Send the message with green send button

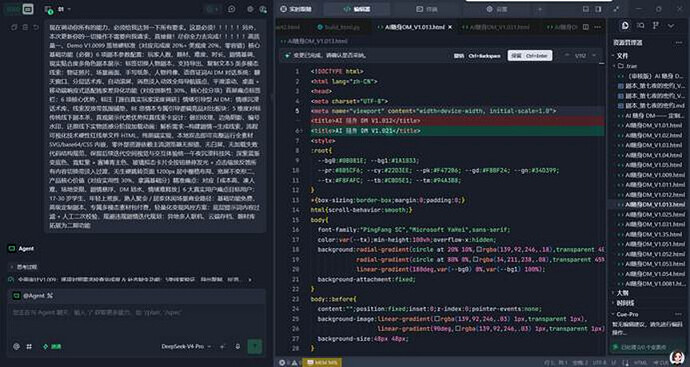[254, 347]
